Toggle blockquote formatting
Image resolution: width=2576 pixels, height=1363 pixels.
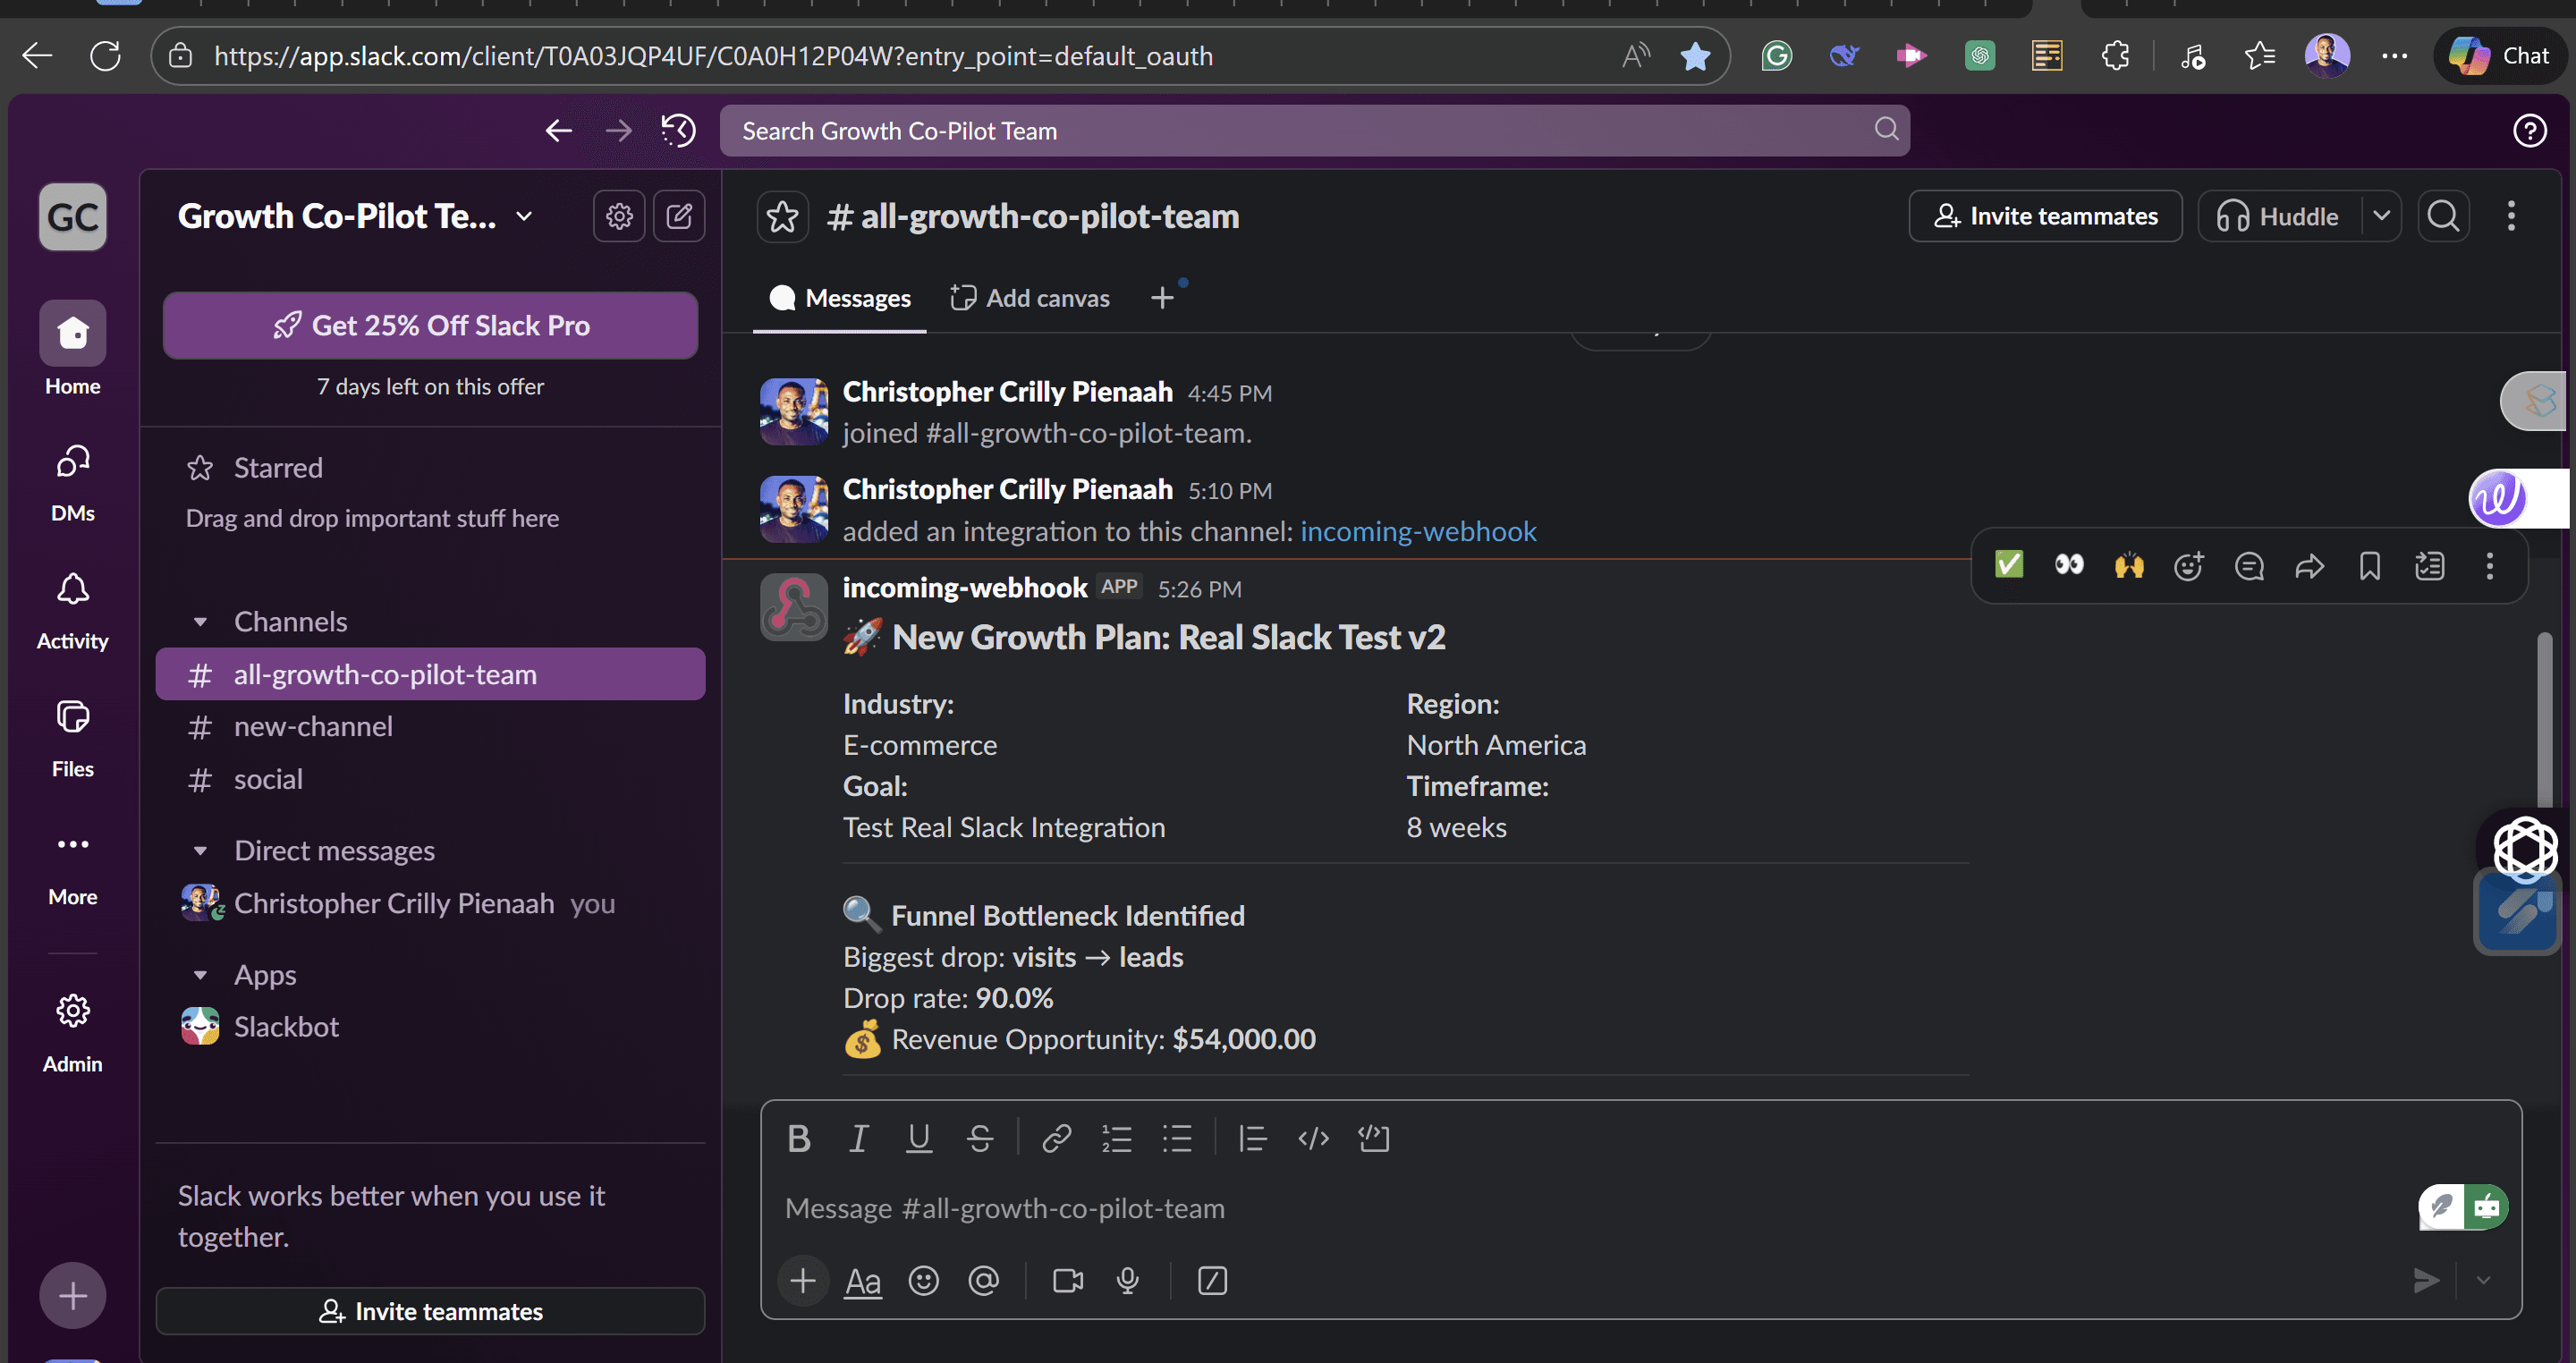pyautogui.click(x=1252, y=1138)
